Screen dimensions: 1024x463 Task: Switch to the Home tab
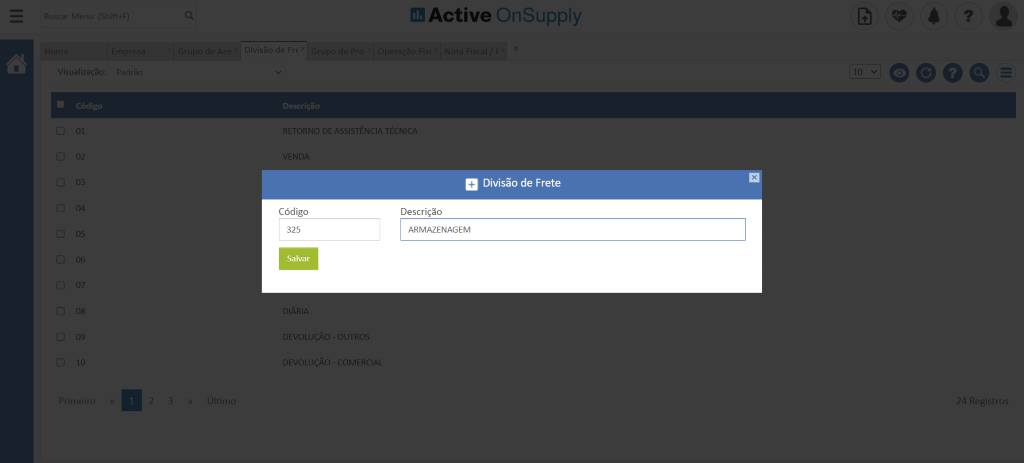coord(73,51)
